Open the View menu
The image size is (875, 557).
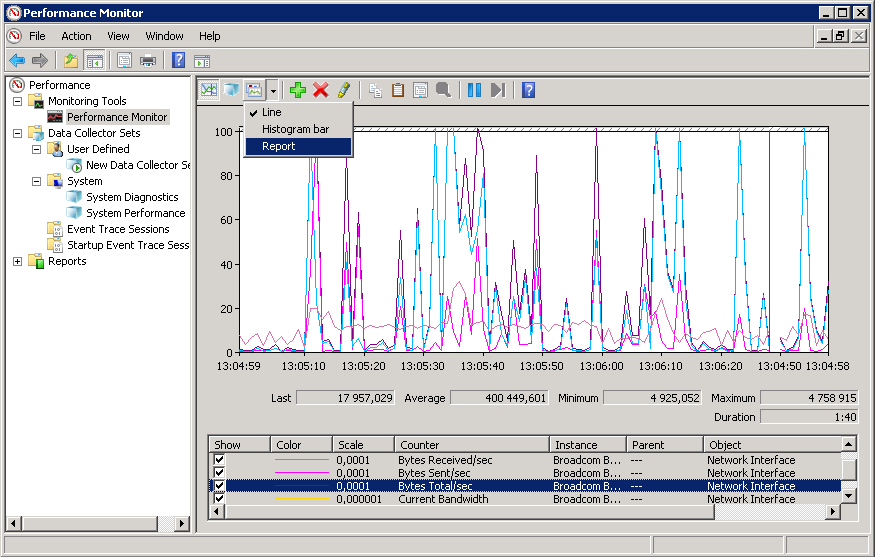click(118, 36)
